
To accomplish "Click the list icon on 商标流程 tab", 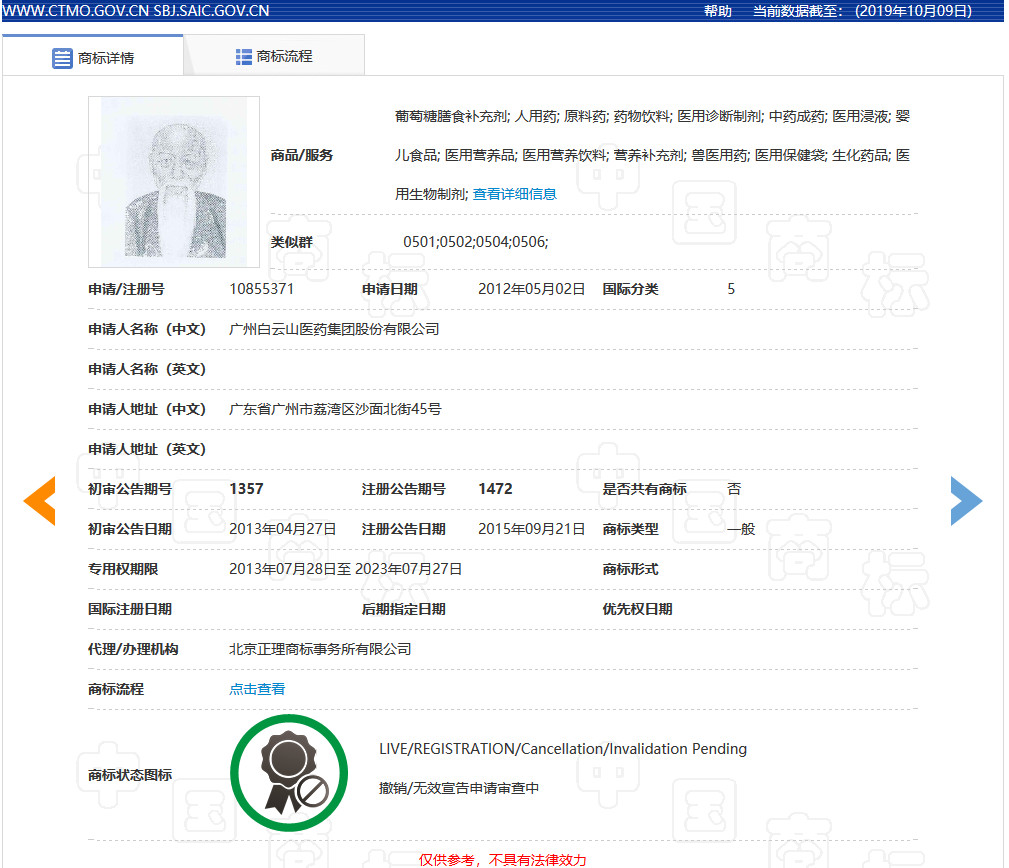I will click(x=243, y=56).
